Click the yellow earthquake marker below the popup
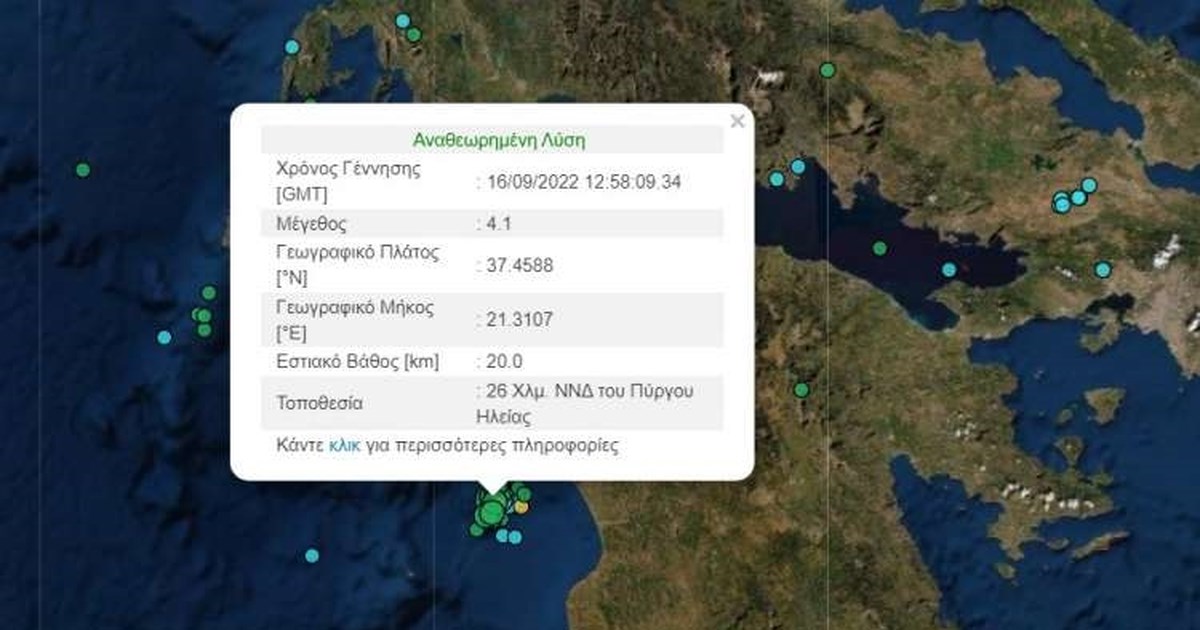The height and width of the screenshot is (630, 1200). click(521, 507)
